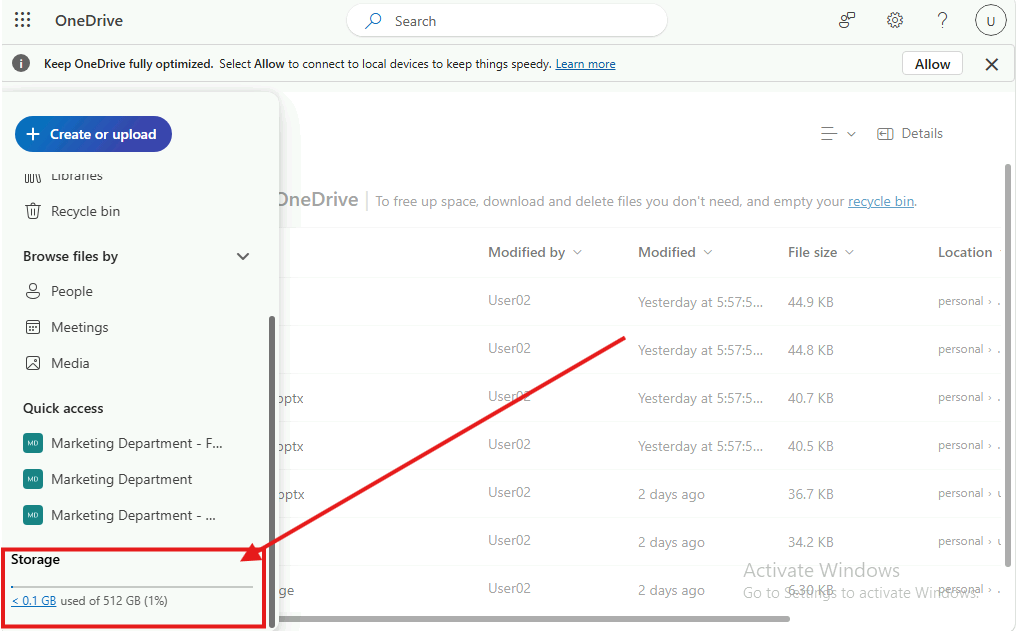Click User02 in the 44.9 KB row
Screen dimensions: 1016x631
[x=509, y=300]
